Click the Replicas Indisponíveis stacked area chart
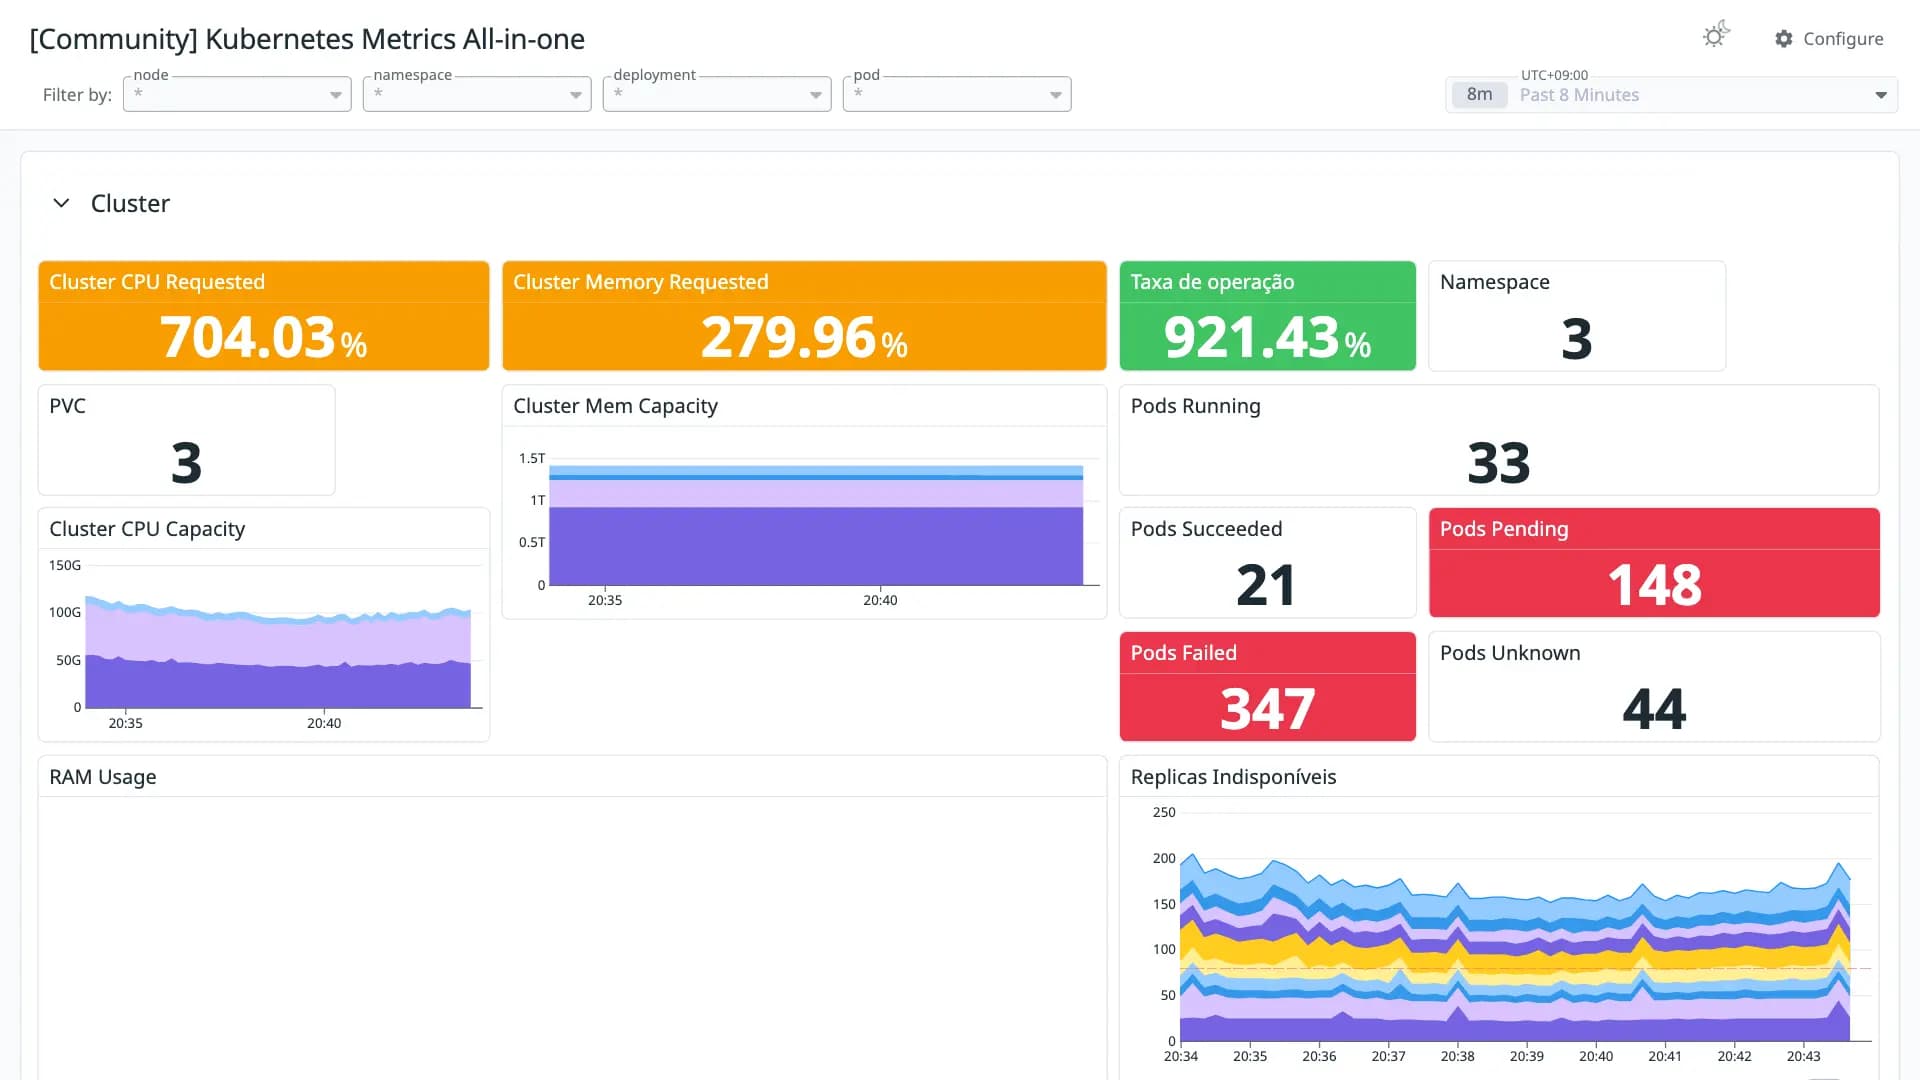 point(1515,950)
